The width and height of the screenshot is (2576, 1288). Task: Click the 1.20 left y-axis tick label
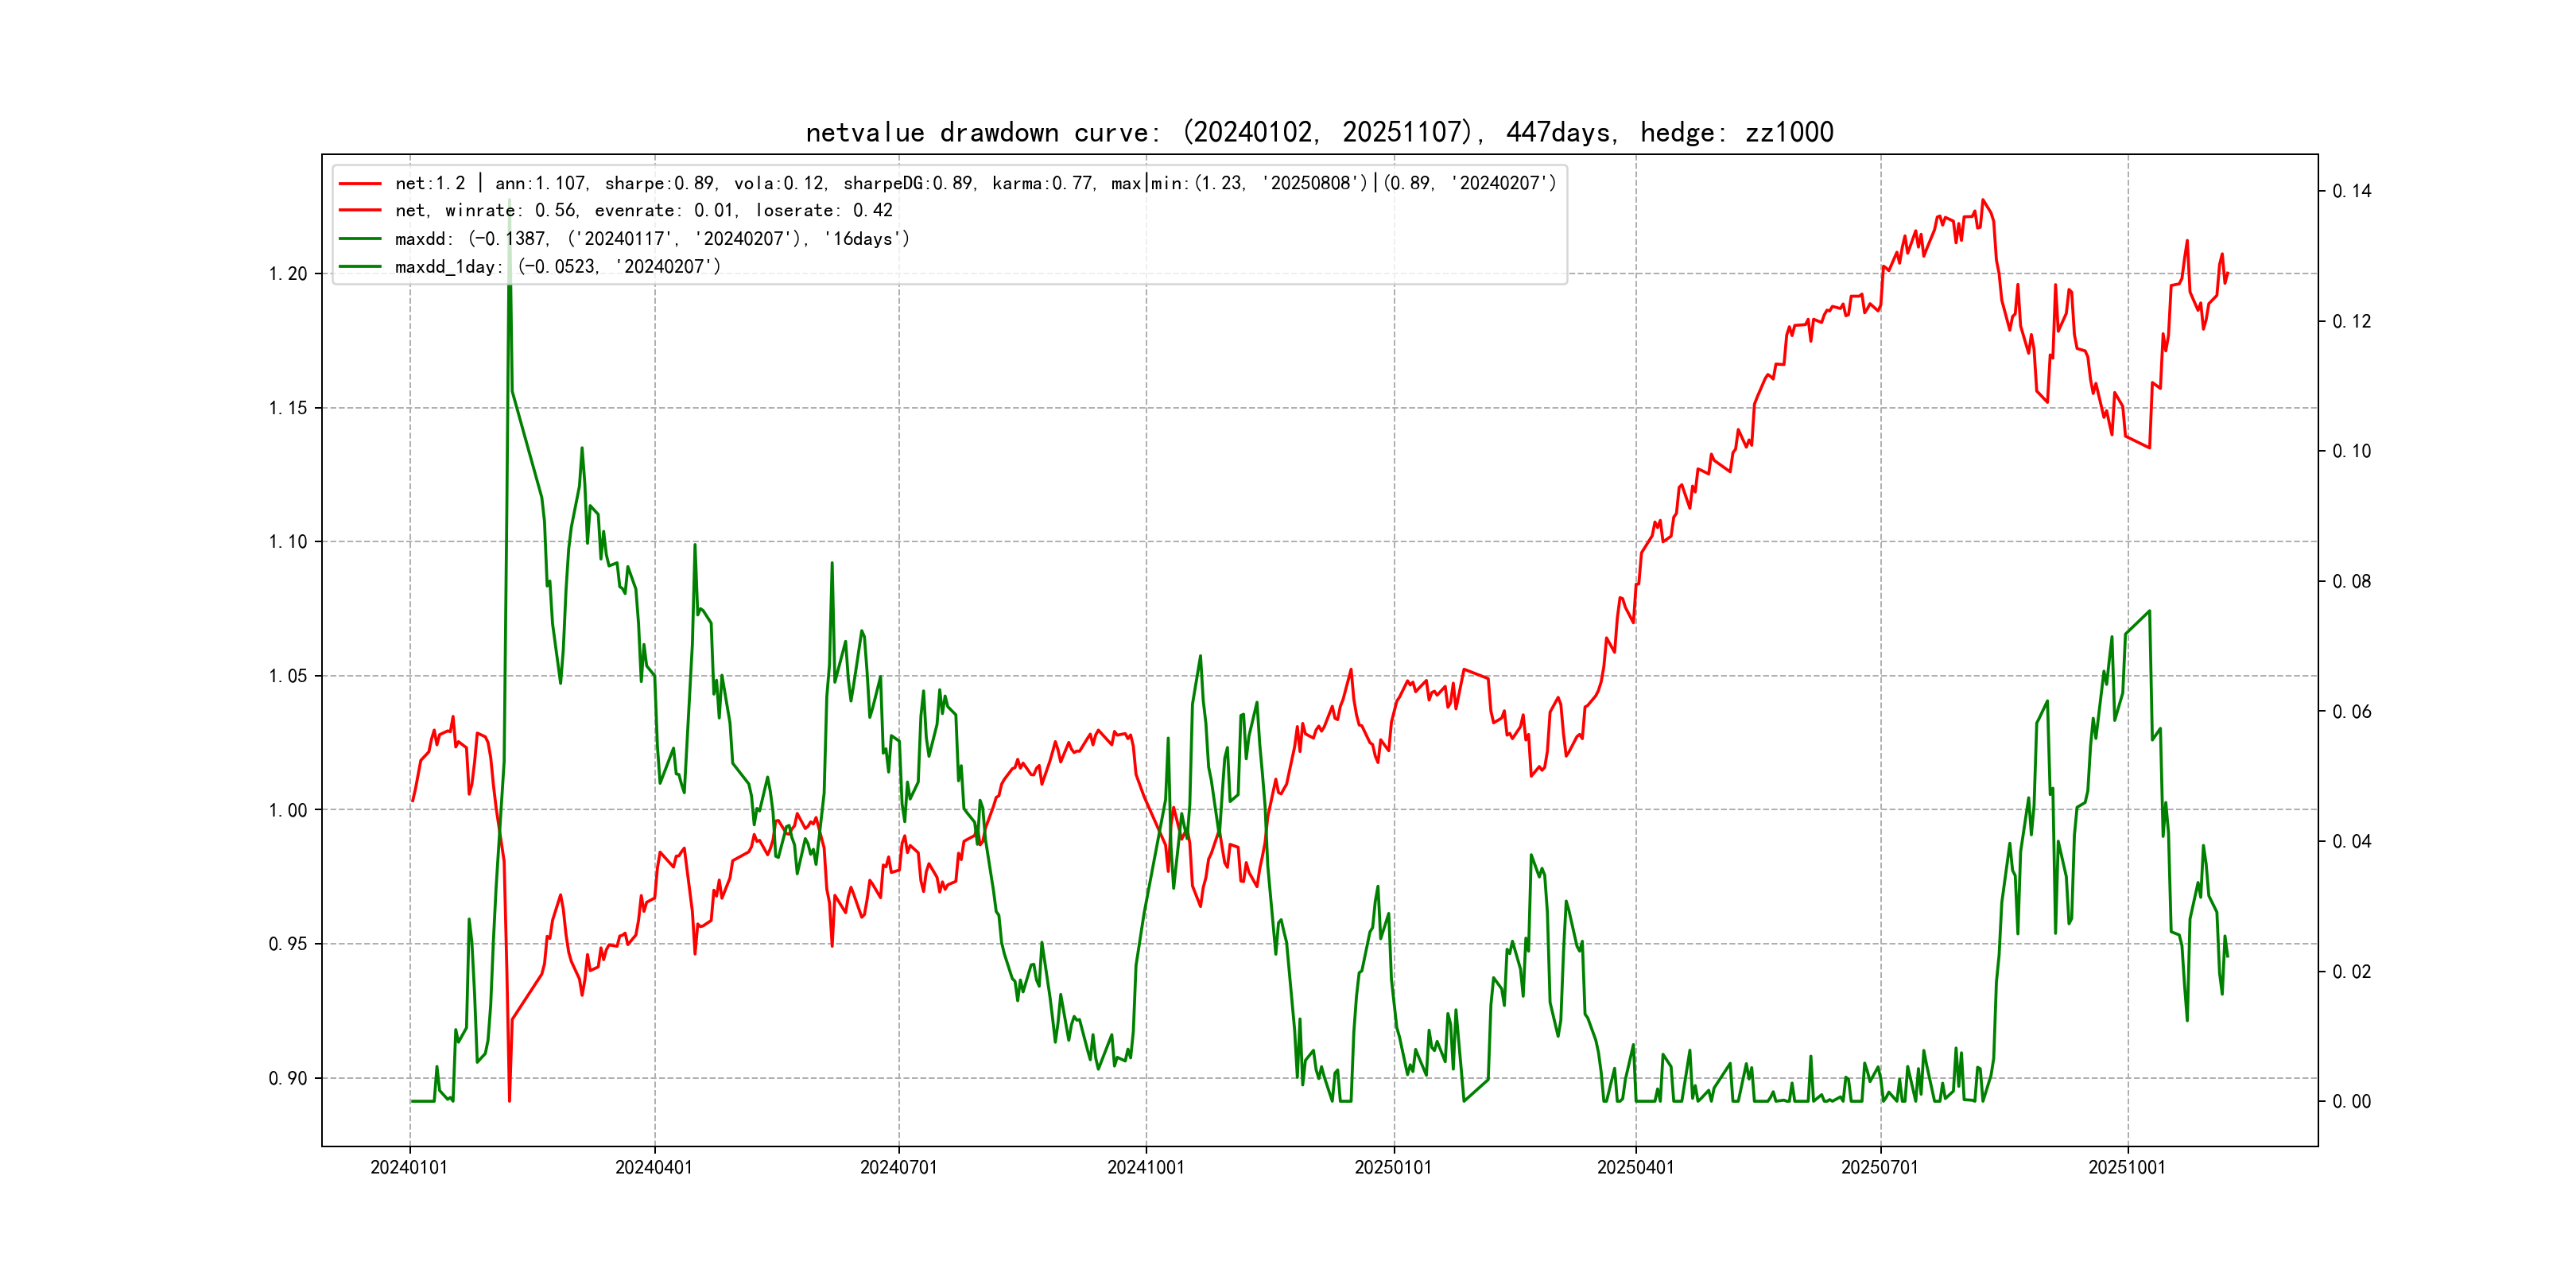[288, 274]
